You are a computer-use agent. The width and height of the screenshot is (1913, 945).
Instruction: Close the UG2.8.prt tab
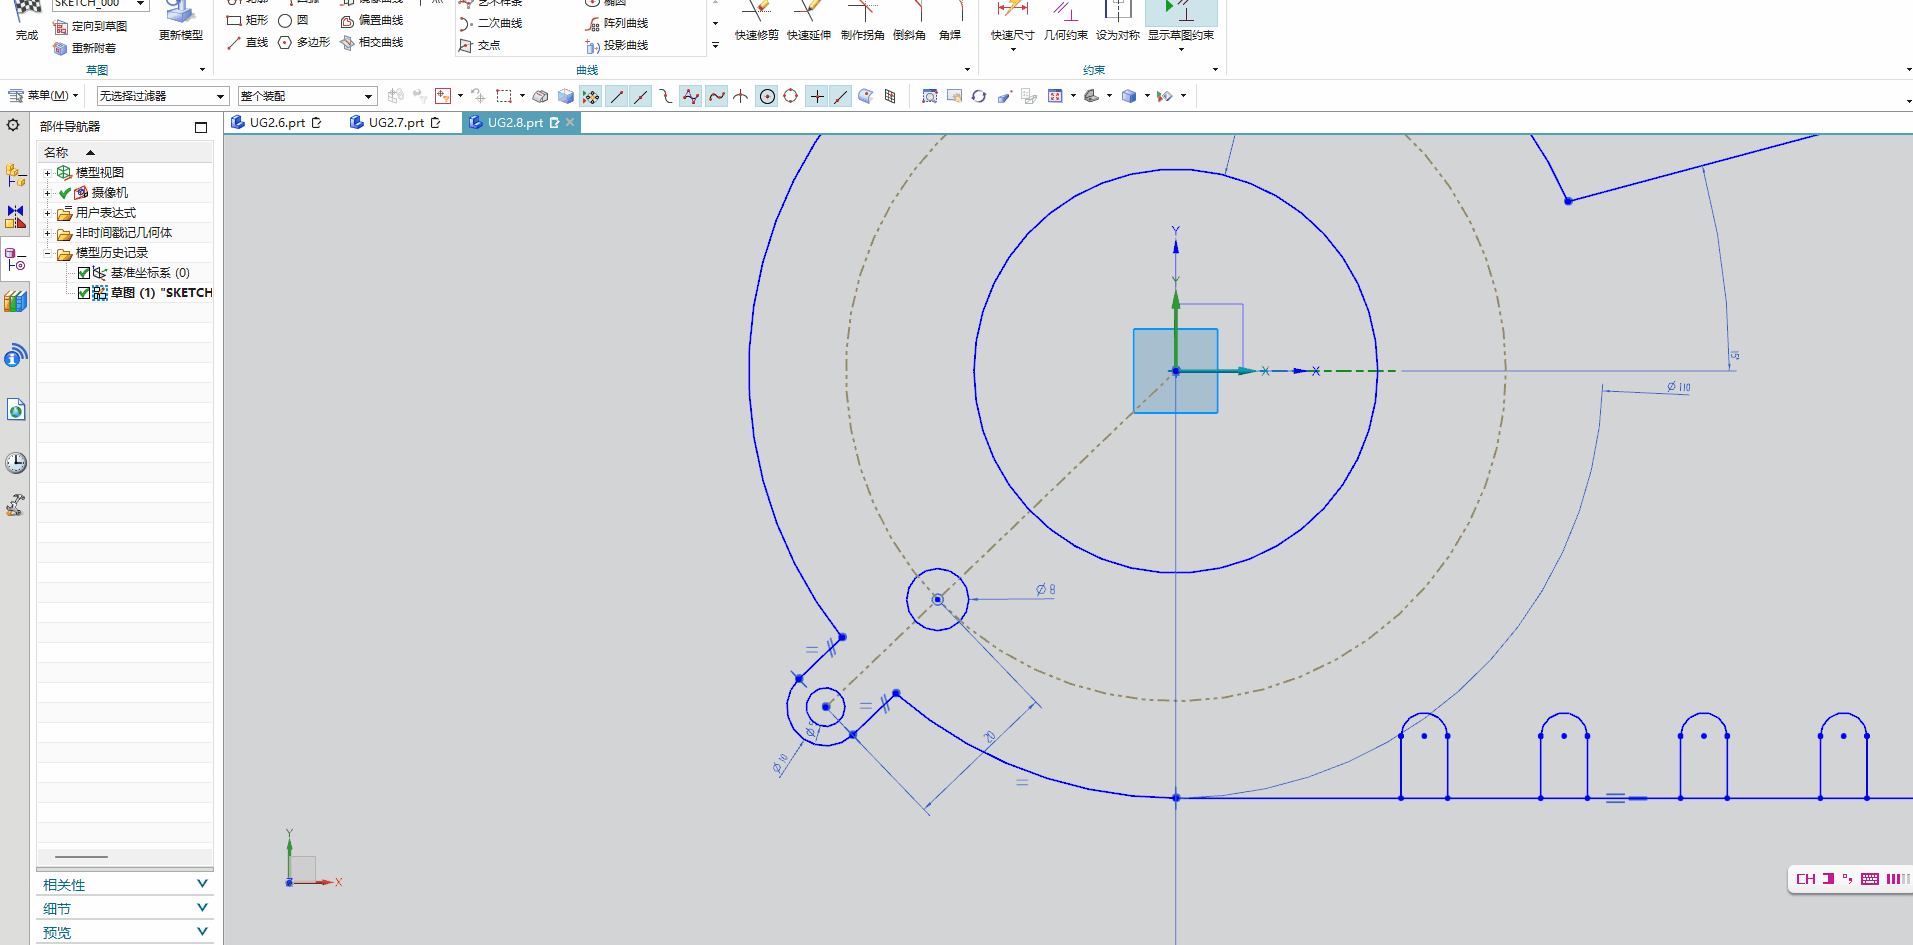click(x=570, y=122)
